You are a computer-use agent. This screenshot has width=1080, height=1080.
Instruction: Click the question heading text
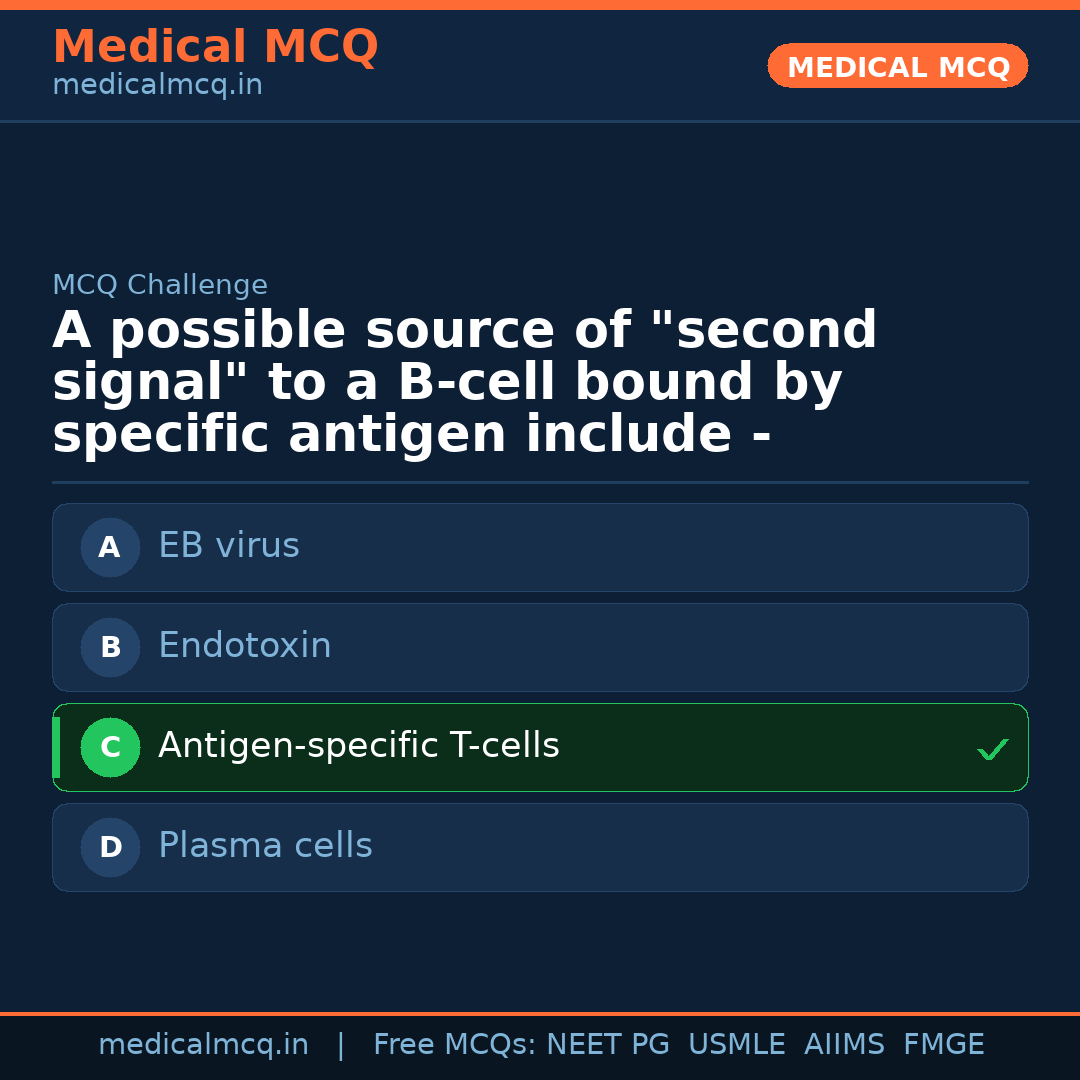tap(464, 383)
